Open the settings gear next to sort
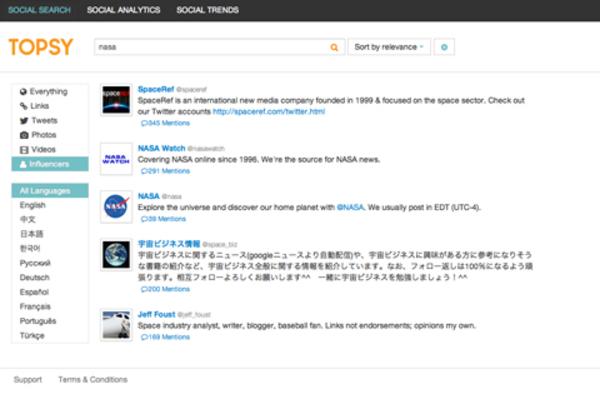Viewport: 600px width, 394px height. point(444,47)
